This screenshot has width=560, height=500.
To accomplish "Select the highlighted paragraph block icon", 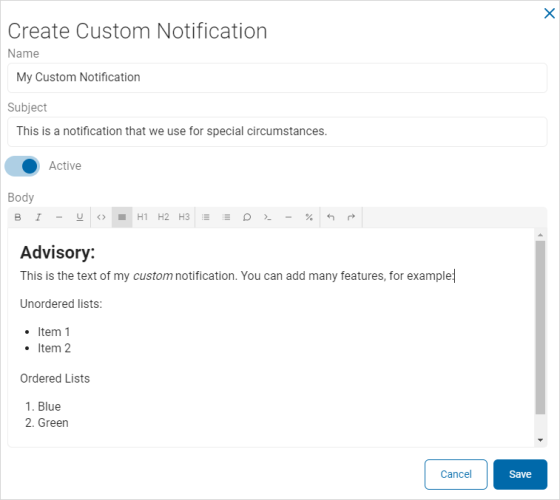I will [122, 217].
